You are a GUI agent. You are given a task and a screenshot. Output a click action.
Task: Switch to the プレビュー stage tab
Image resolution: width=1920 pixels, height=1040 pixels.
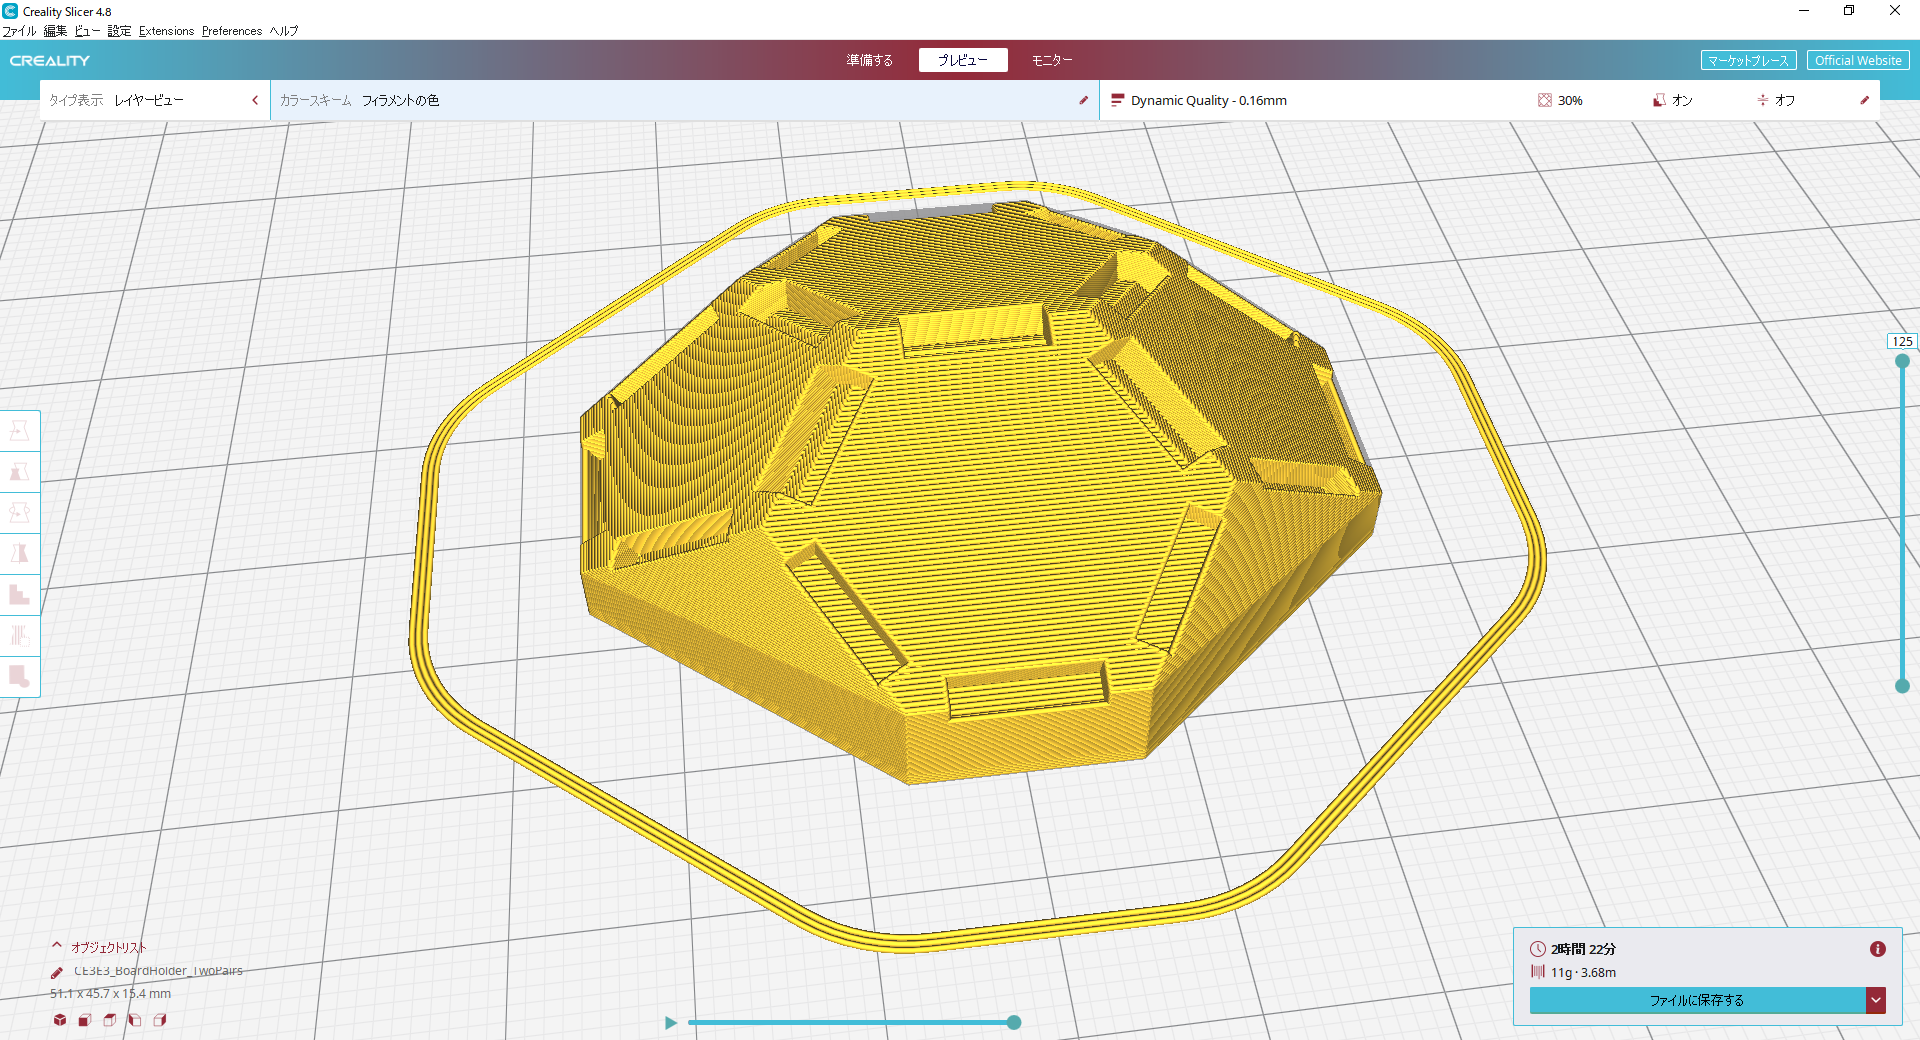pos(963,60)
